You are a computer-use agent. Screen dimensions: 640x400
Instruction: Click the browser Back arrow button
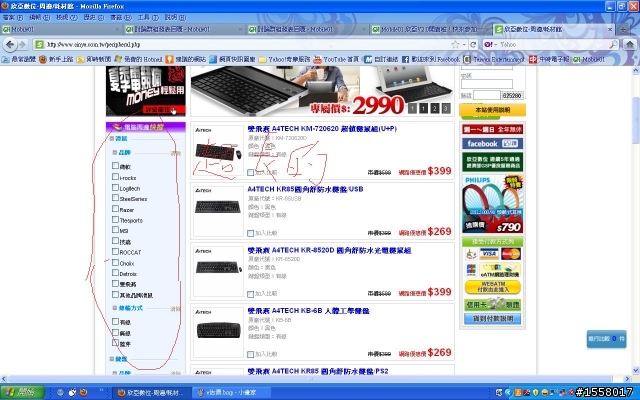coord(10,44)
